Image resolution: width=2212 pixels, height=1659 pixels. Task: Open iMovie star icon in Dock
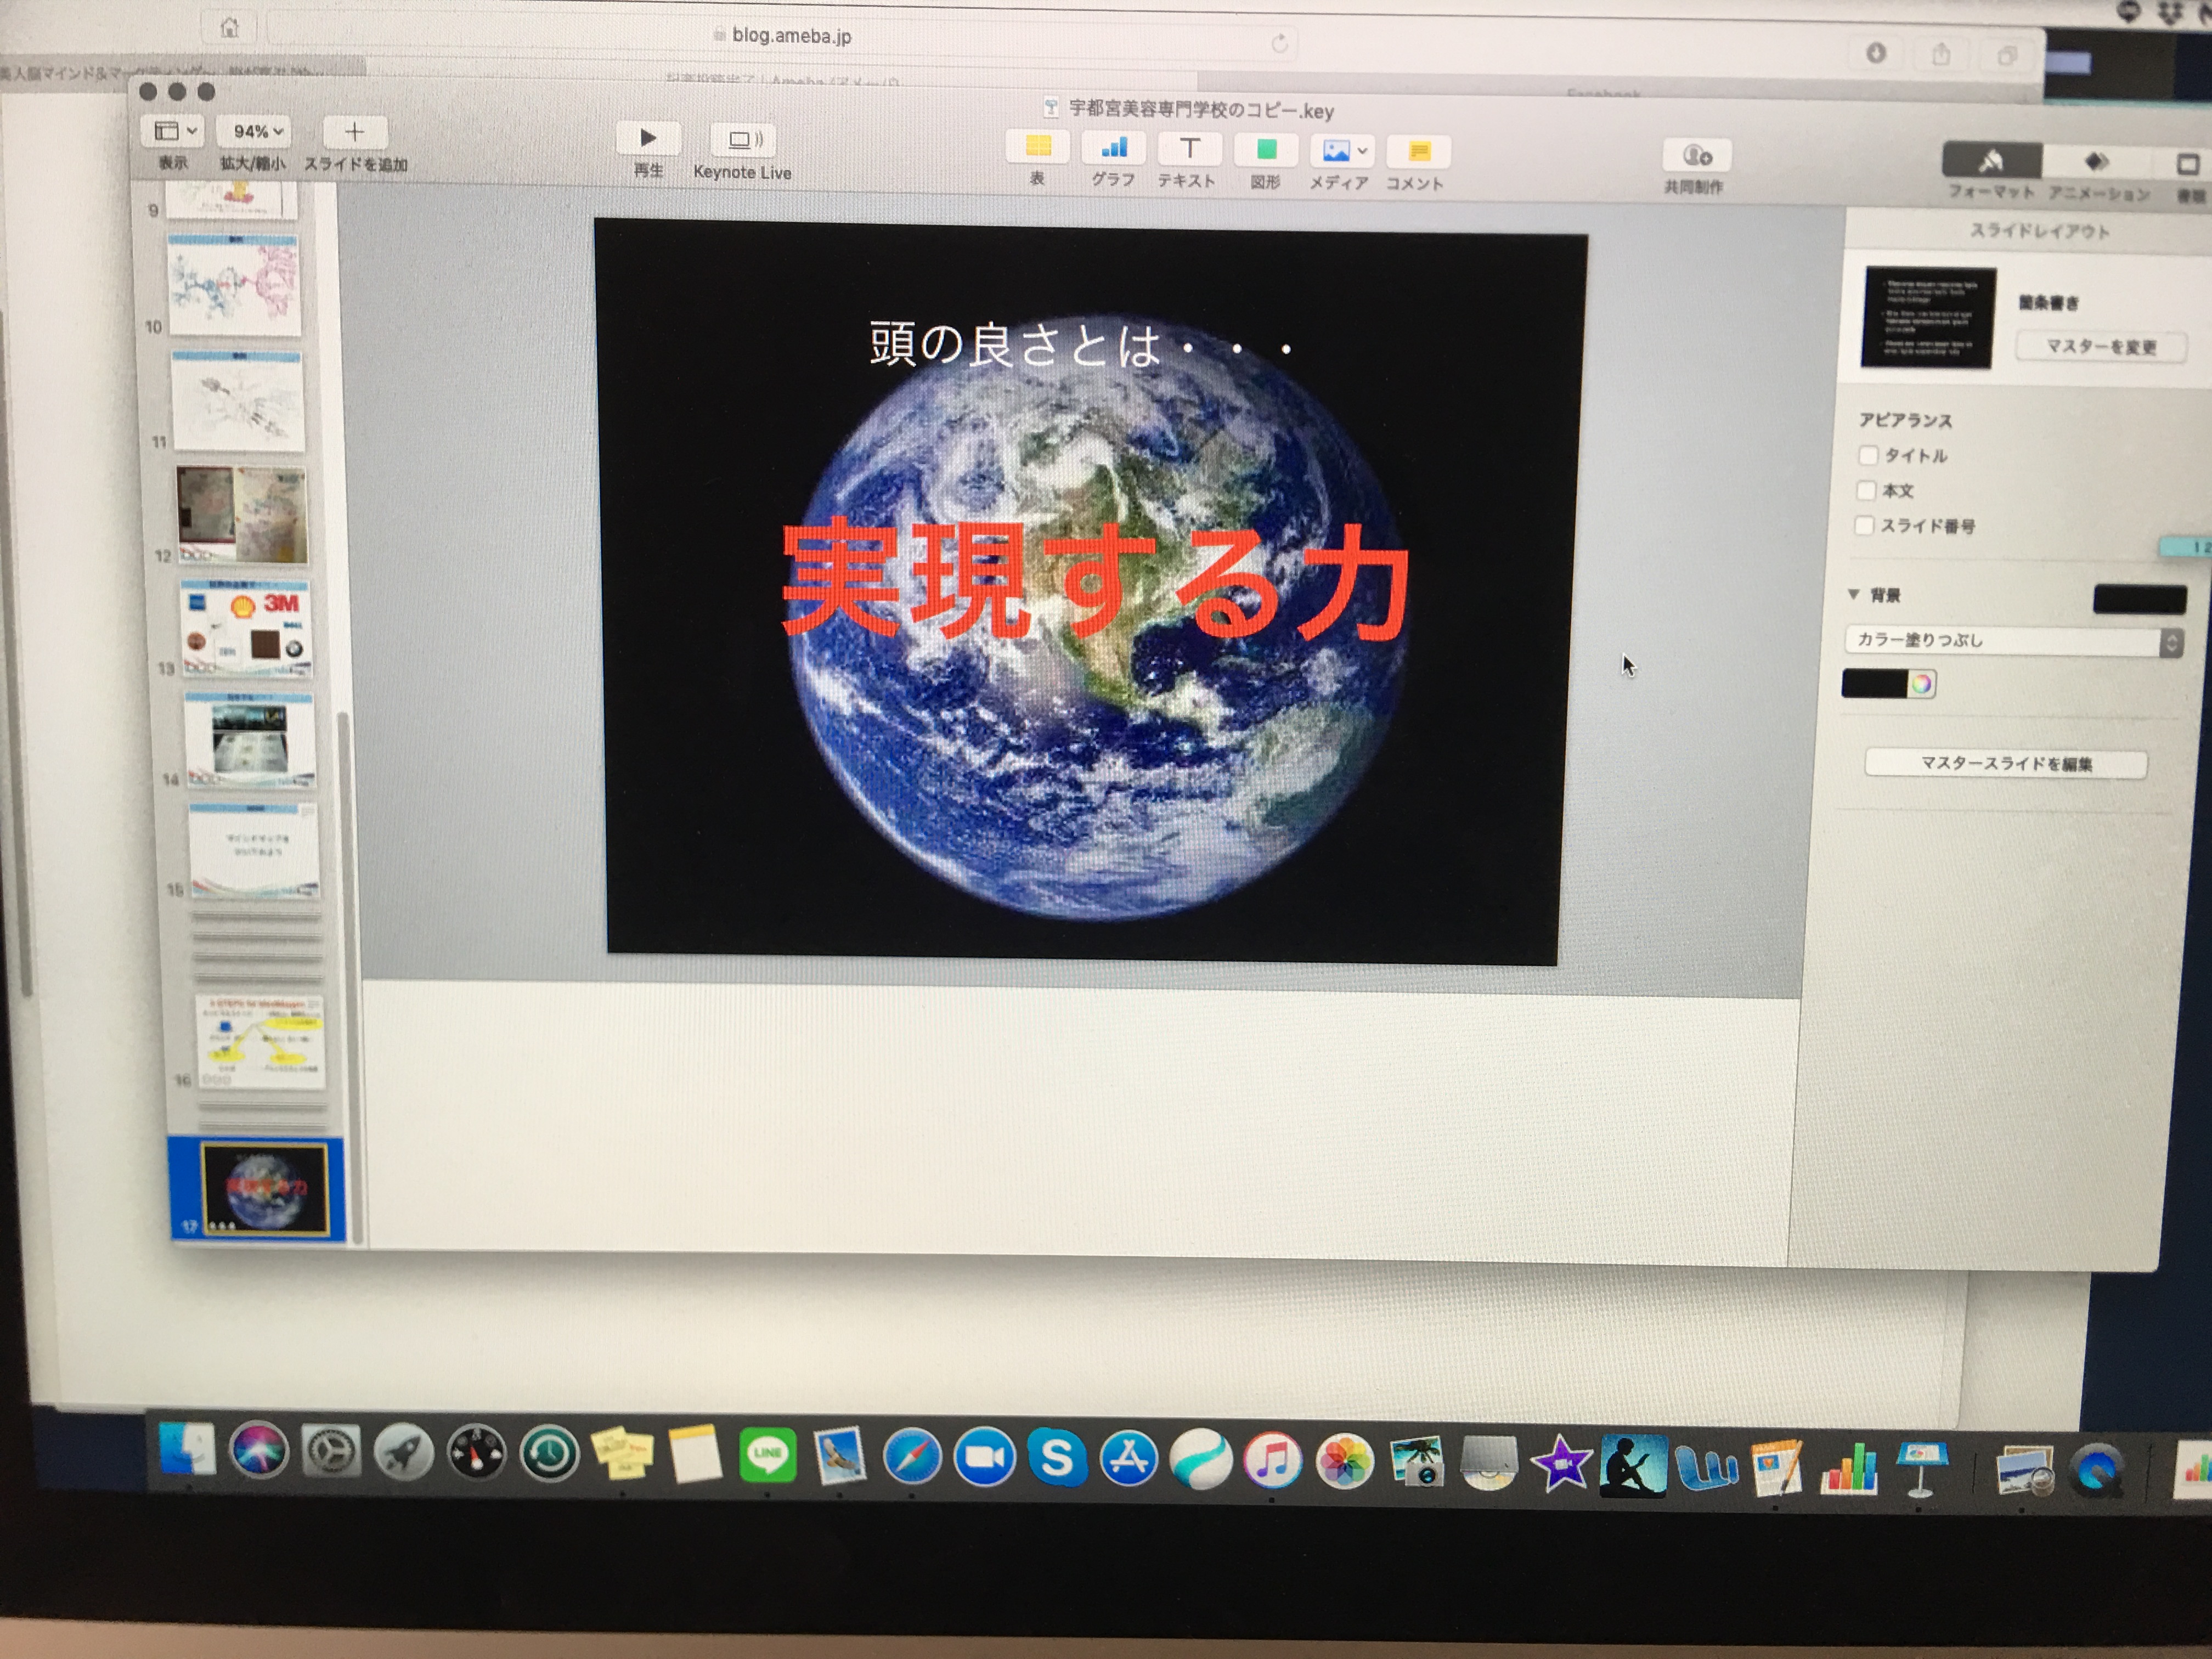tap(1561, 1465)
